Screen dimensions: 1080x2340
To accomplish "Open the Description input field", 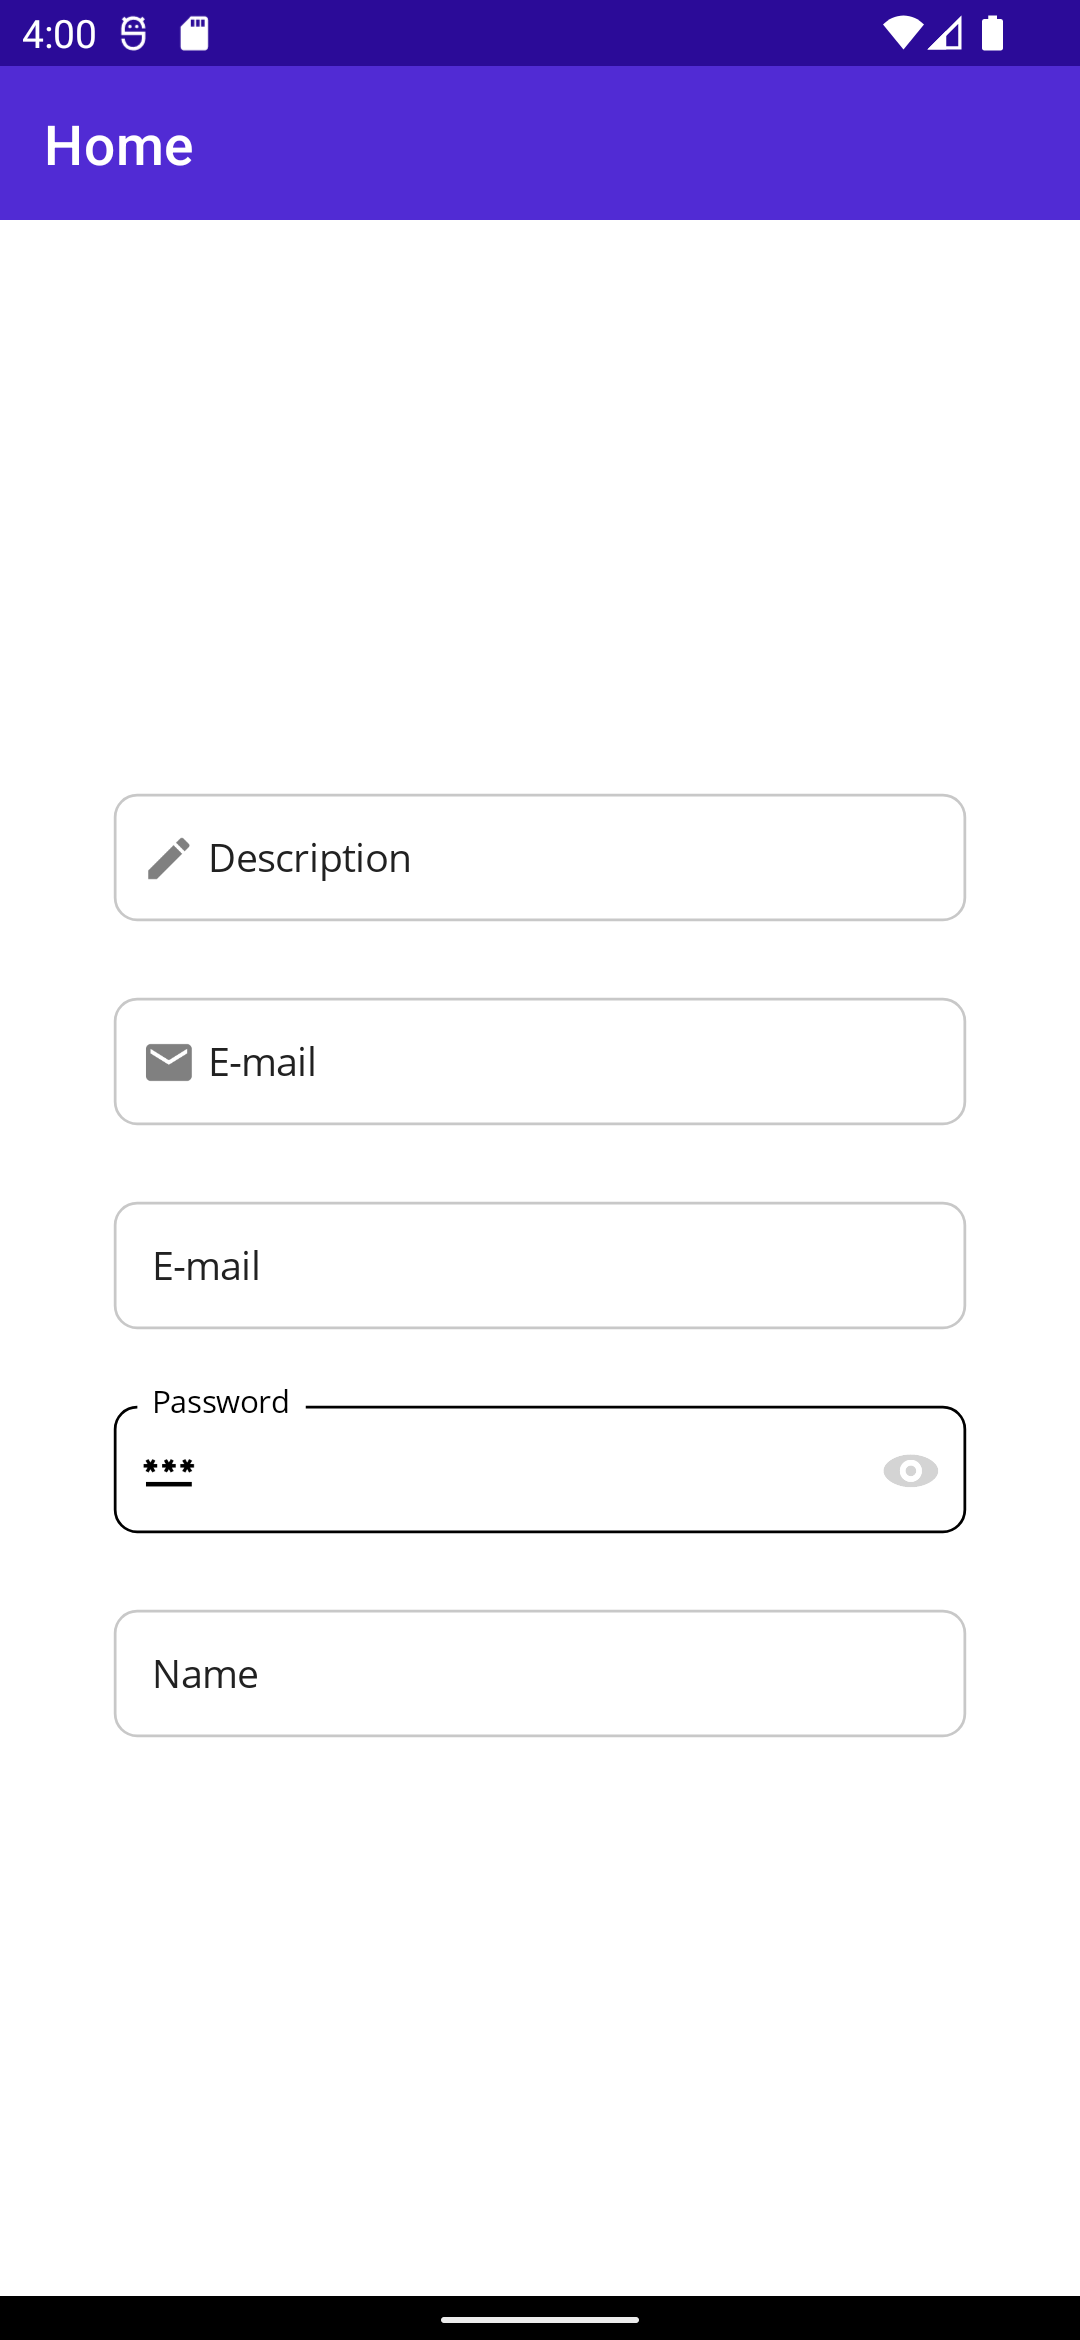I will pyautogui.click(x=540, y=857).
